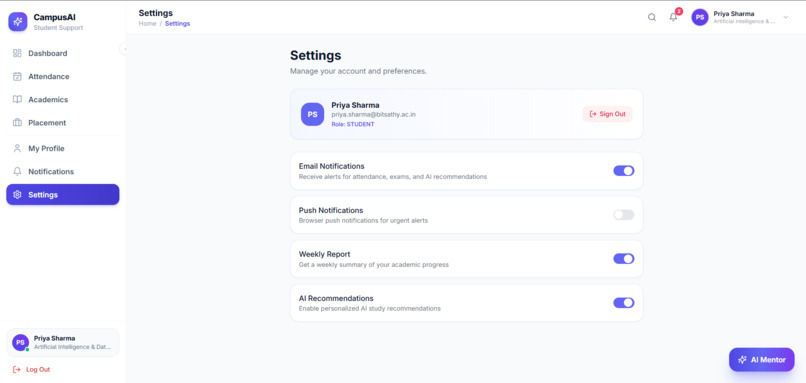Click the sparkle icon on AI Mentor
This screenshot has height=383, width=806.
[x=742, y=360]
